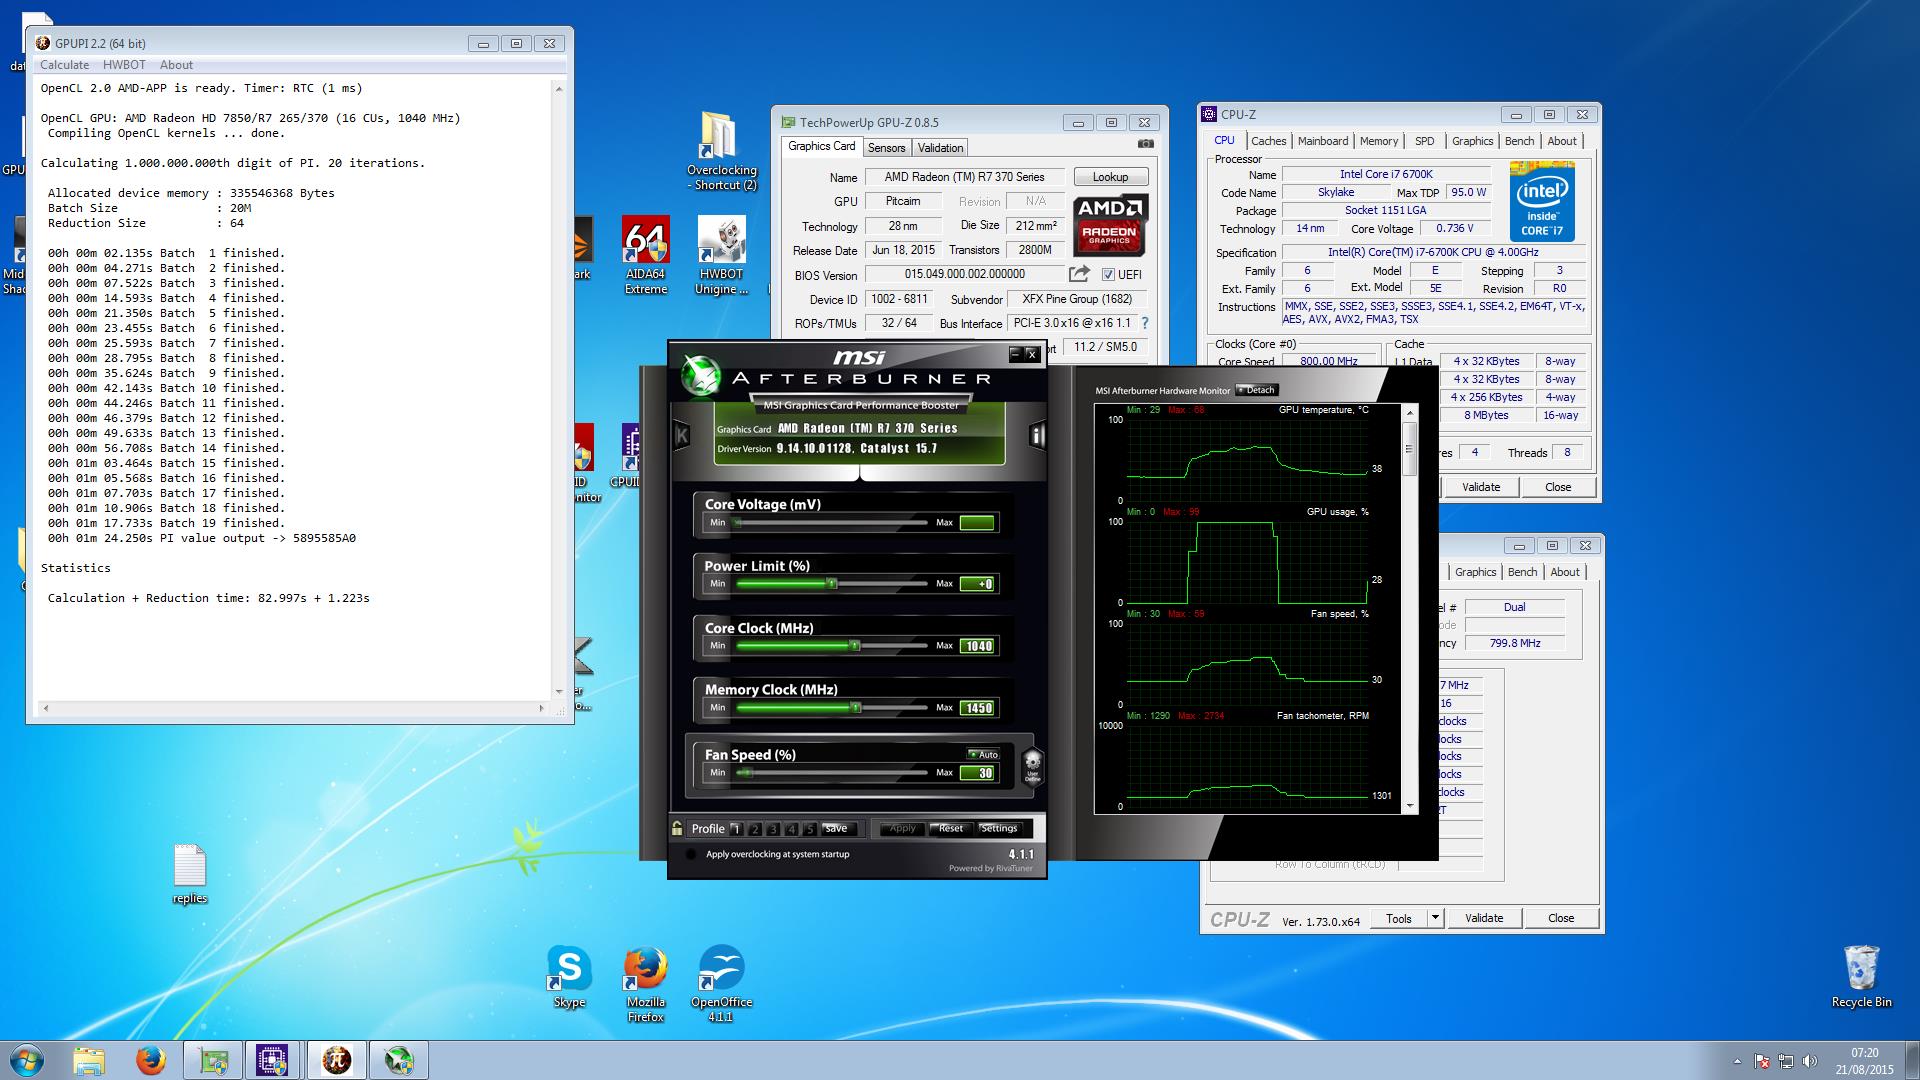The image size is (1920, 1080).
Task: Click the fan User Define gear icon
Action: (1032, 766)
